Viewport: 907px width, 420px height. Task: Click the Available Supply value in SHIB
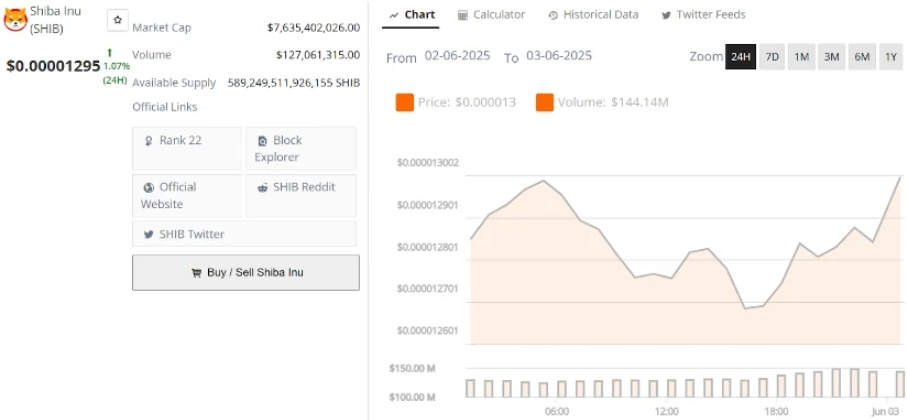coord(294,83)
